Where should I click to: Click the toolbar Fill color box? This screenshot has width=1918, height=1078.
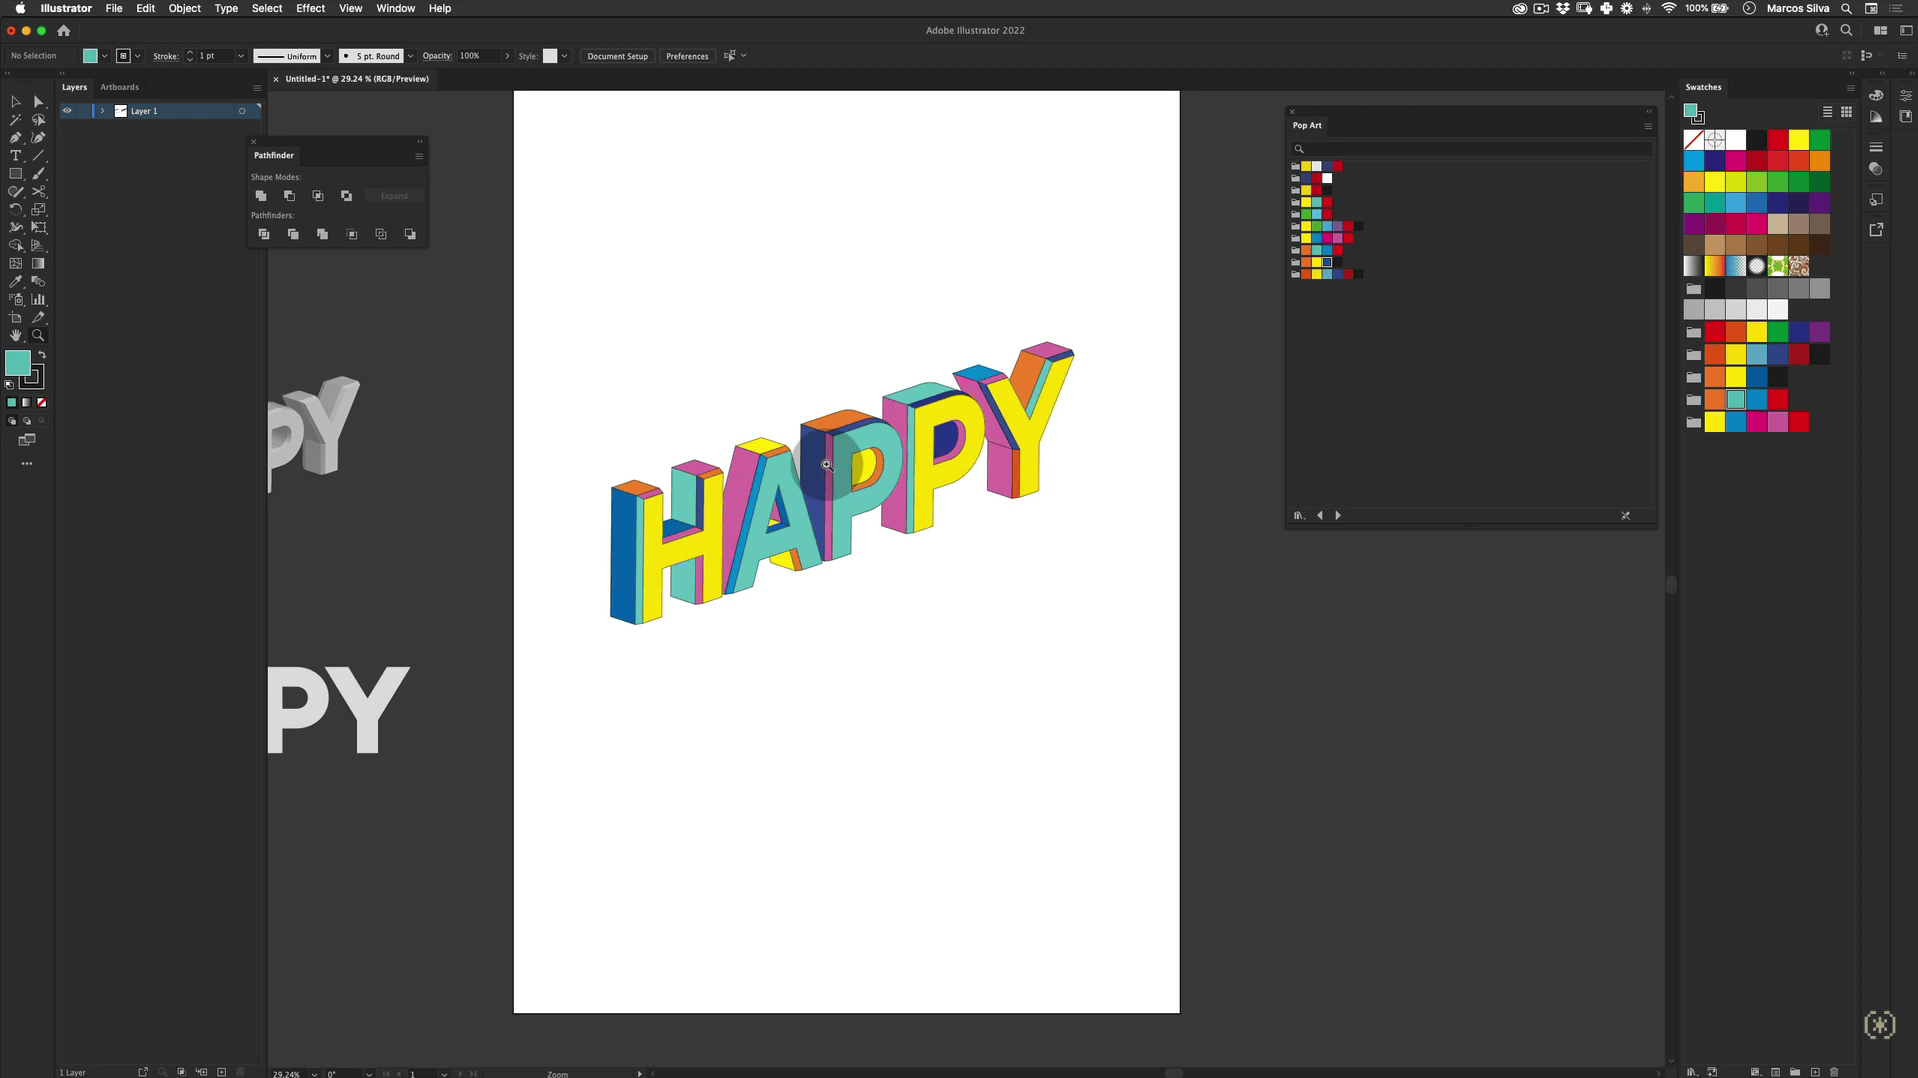click(x=17, y=363)
